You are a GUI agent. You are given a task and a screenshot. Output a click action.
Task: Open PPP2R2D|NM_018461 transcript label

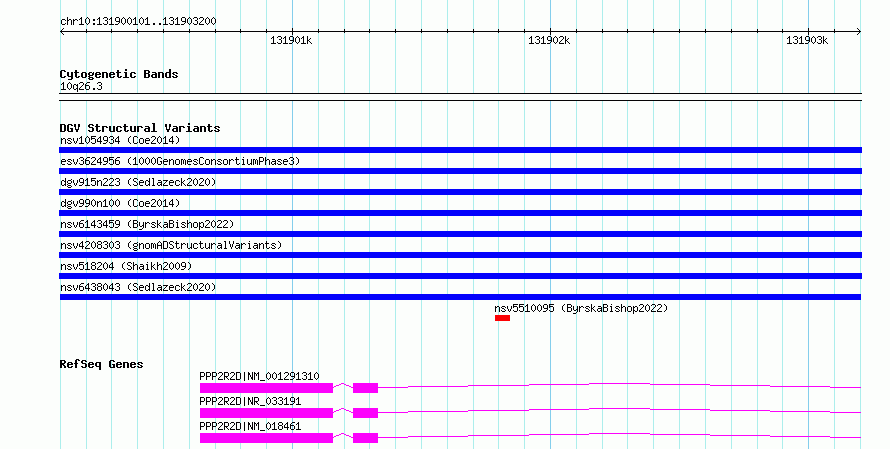pos(250,426)
